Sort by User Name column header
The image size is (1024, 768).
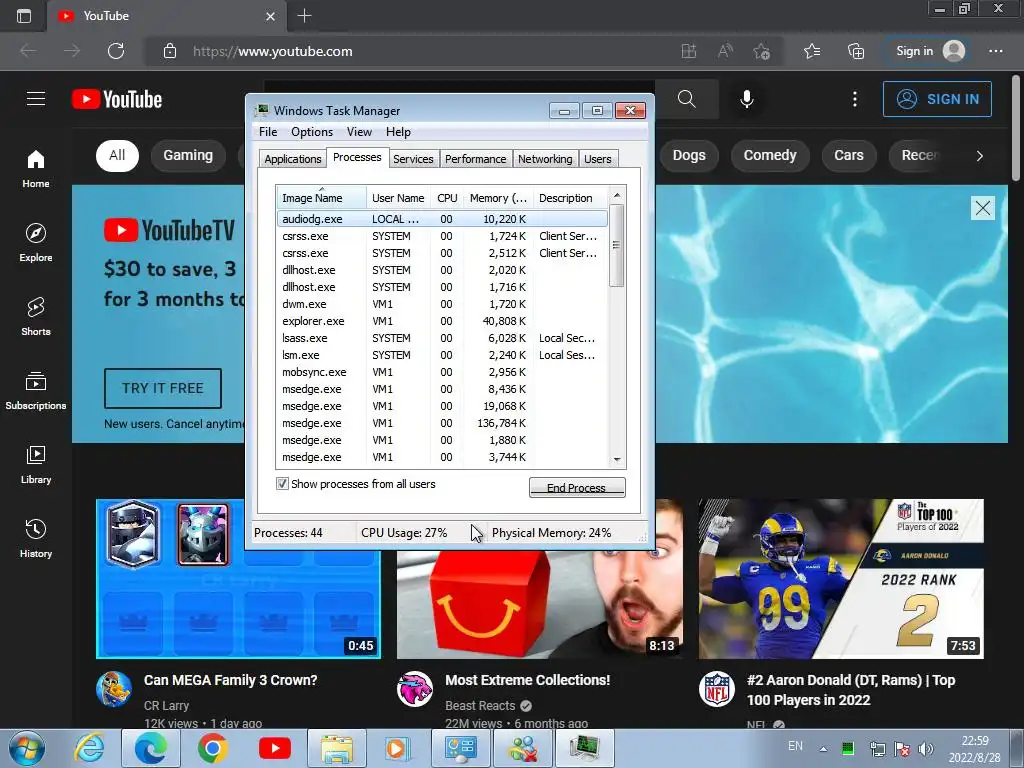click(x=398, y=198)
